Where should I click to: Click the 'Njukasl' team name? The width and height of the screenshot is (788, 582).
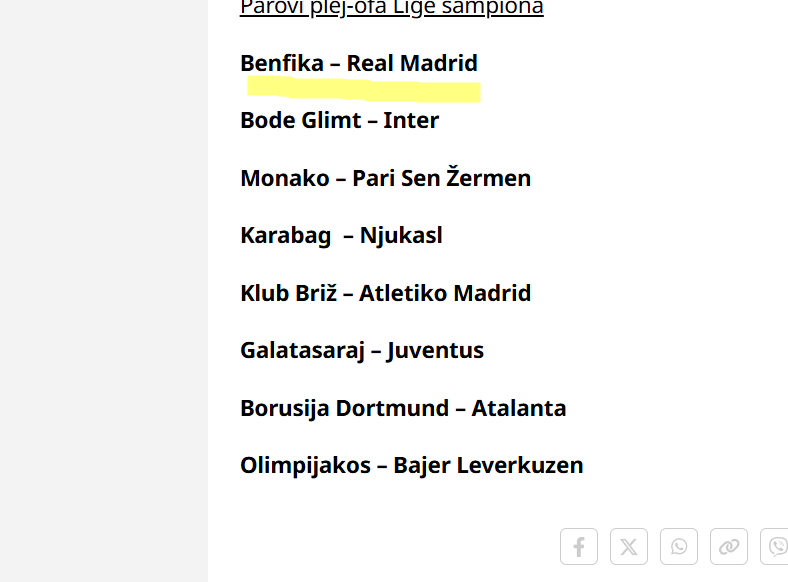point(401,236)
